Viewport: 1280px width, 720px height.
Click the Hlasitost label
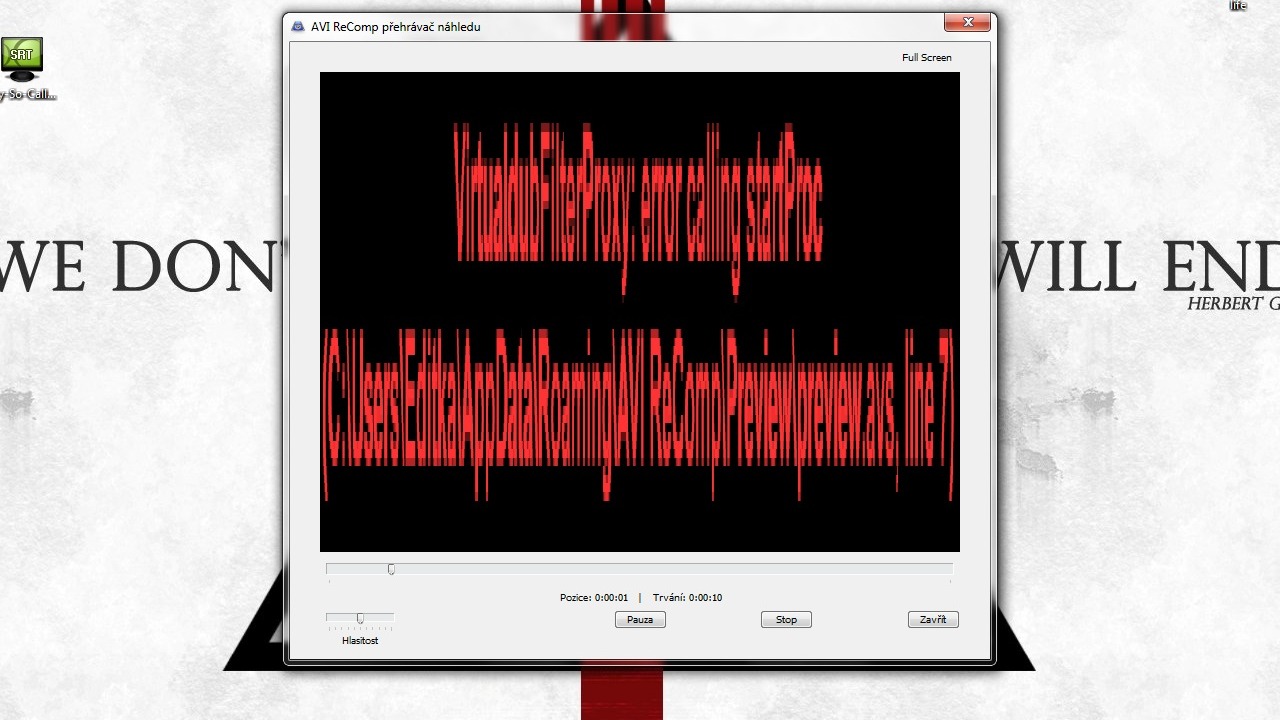coord(360,641)
